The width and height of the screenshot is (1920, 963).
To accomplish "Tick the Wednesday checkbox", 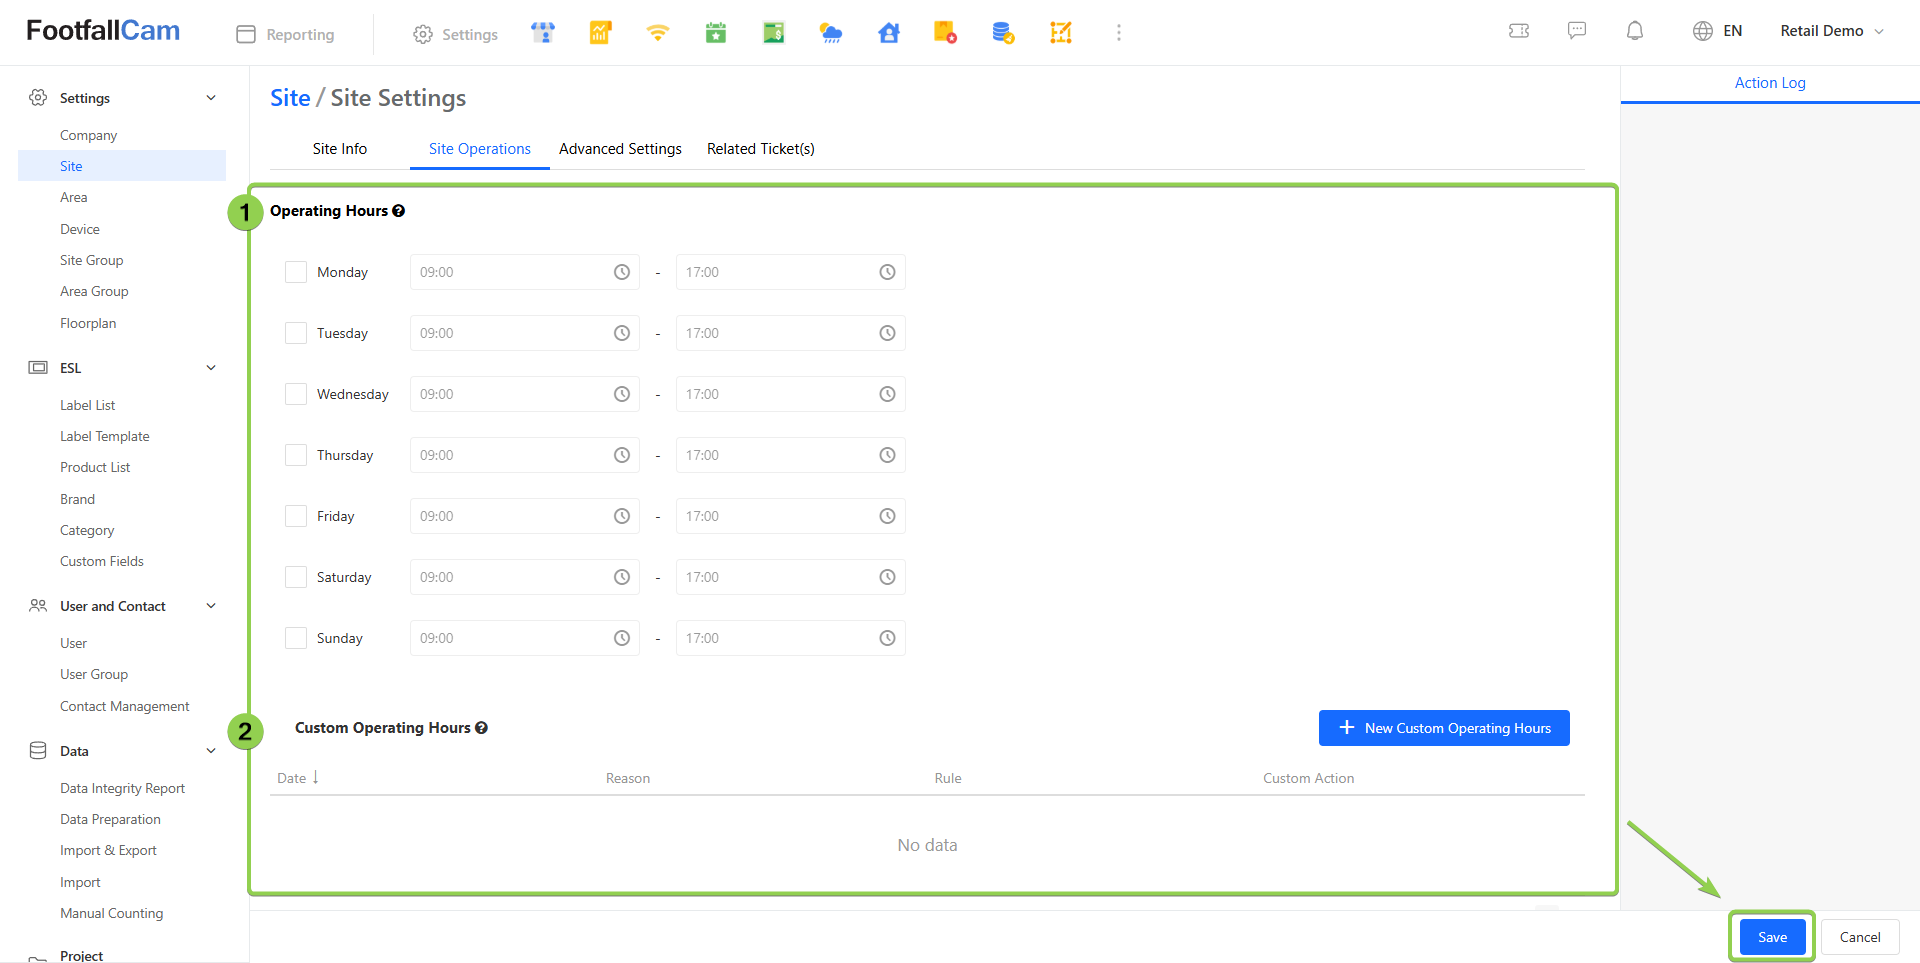I will 296,394.
